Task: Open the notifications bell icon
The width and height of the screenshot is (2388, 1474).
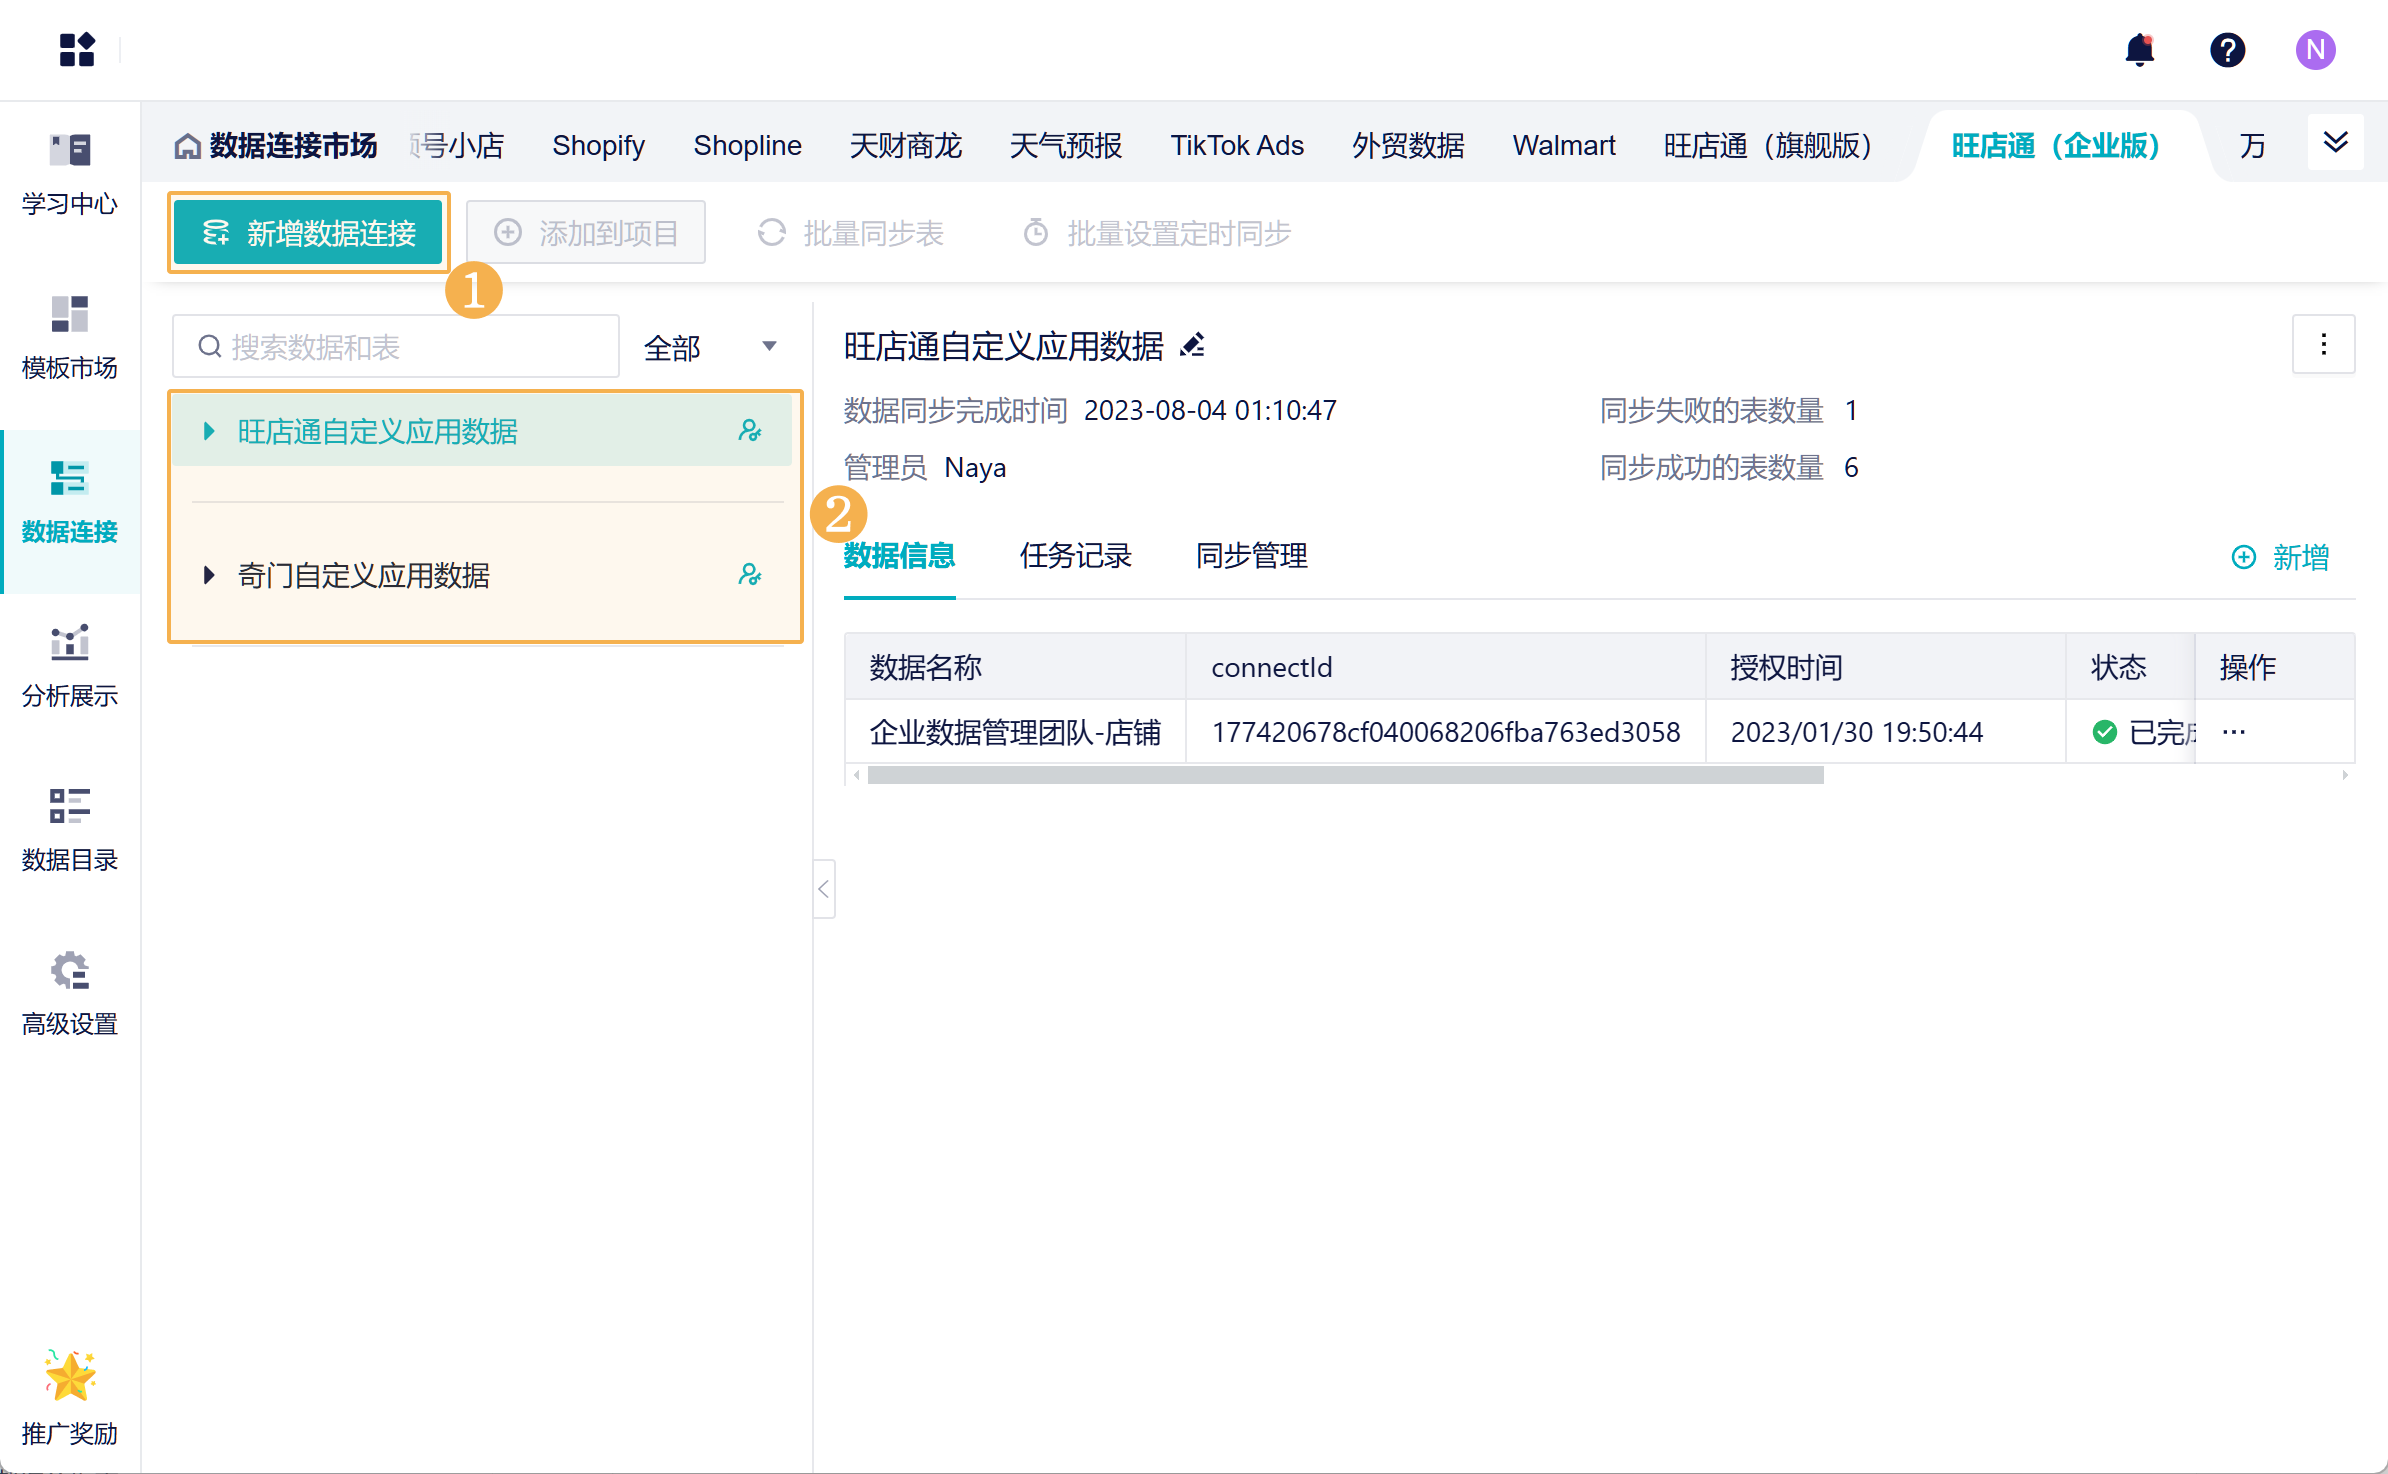Action: [x=2139, y=50]
